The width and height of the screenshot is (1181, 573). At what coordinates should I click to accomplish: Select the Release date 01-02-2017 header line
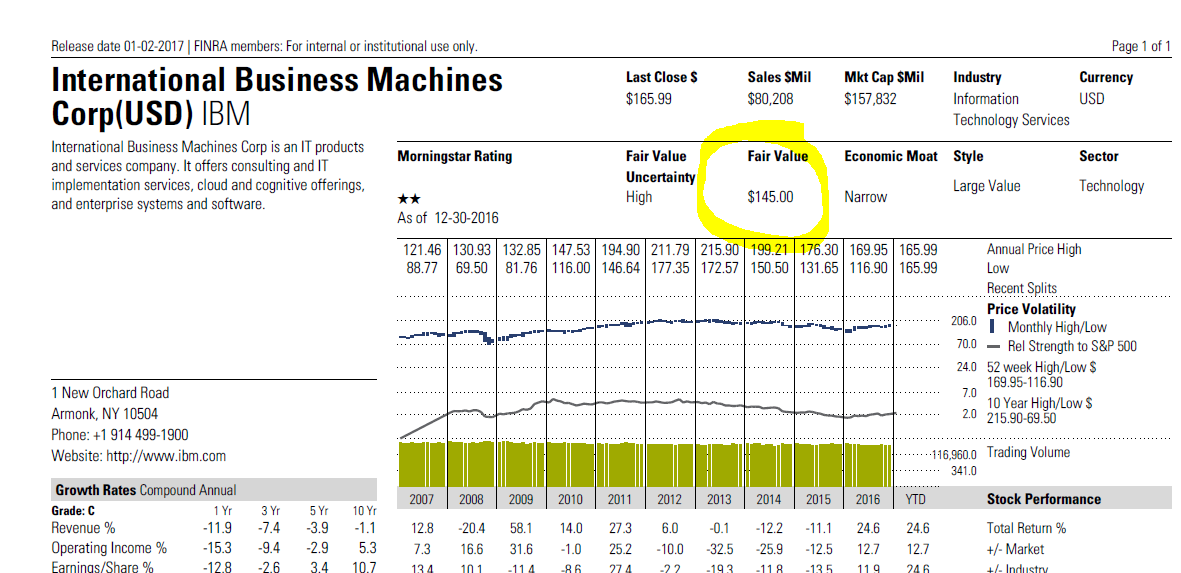264,46
